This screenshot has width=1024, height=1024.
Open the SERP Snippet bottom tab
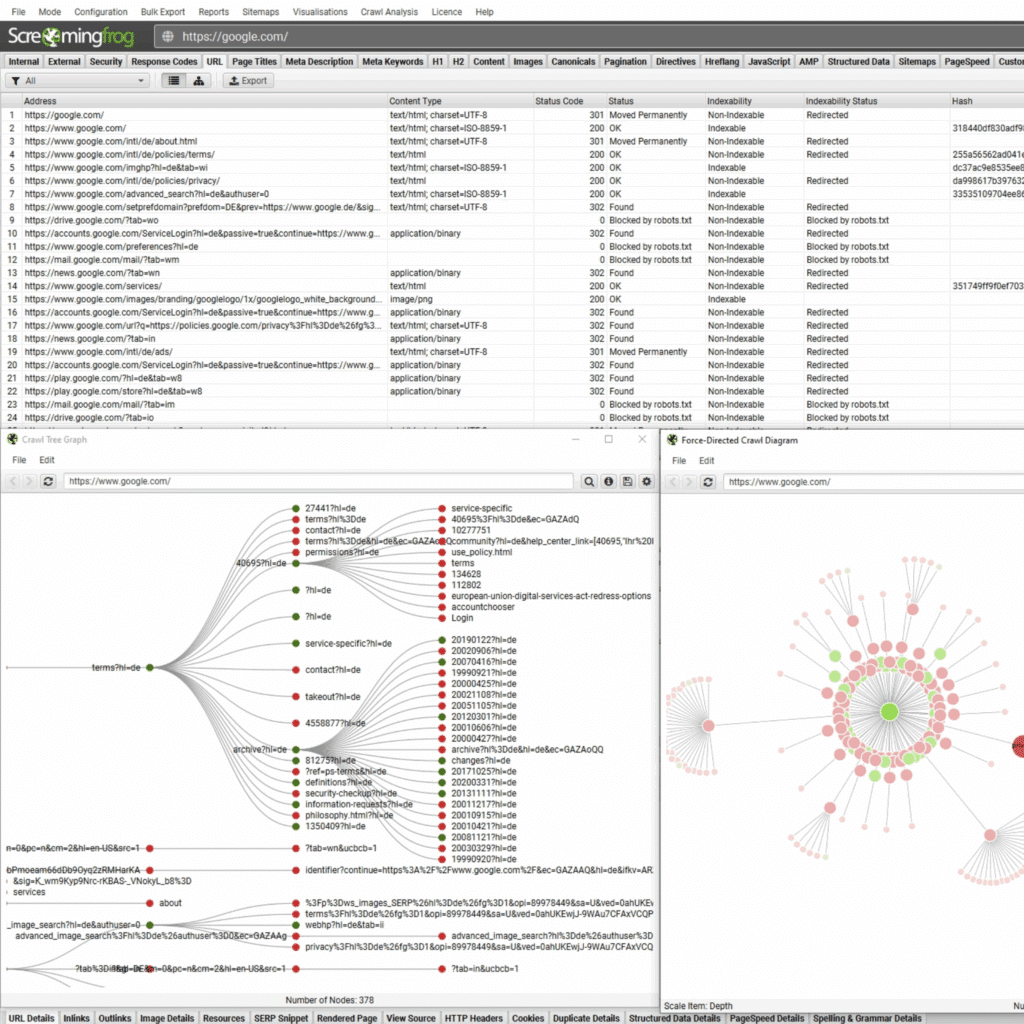[x=281, y=1018]
